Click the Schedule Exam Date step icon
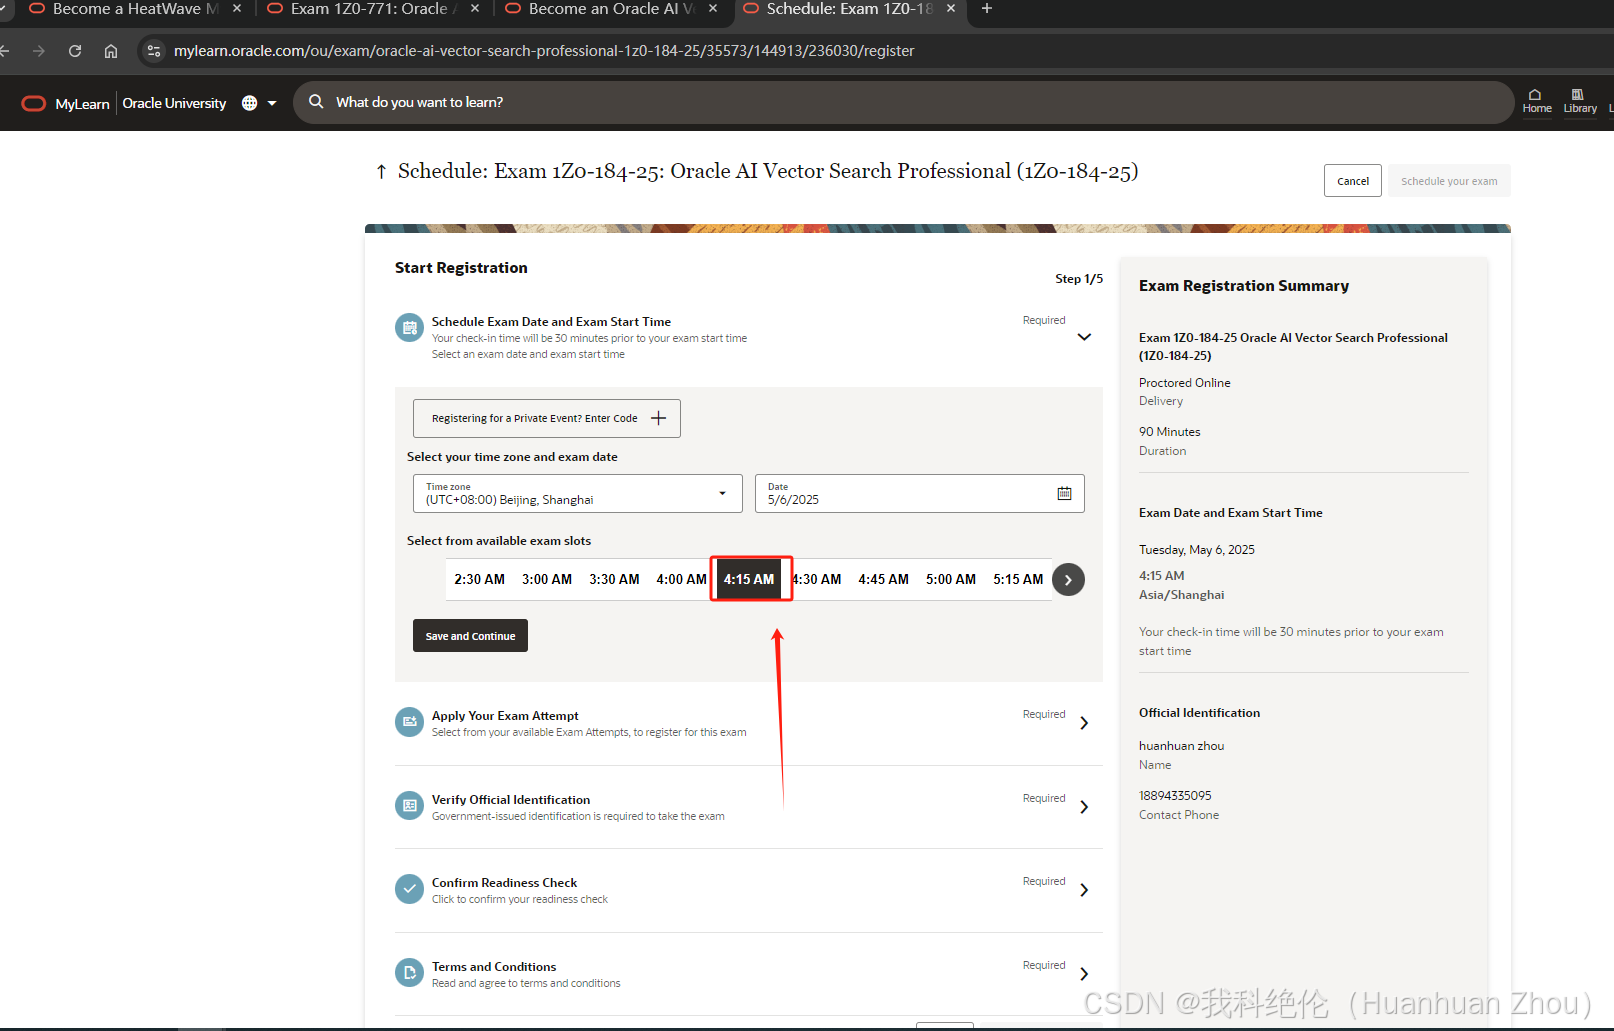The height and width of the screenshot is (1031, 1614). point(409,328)
